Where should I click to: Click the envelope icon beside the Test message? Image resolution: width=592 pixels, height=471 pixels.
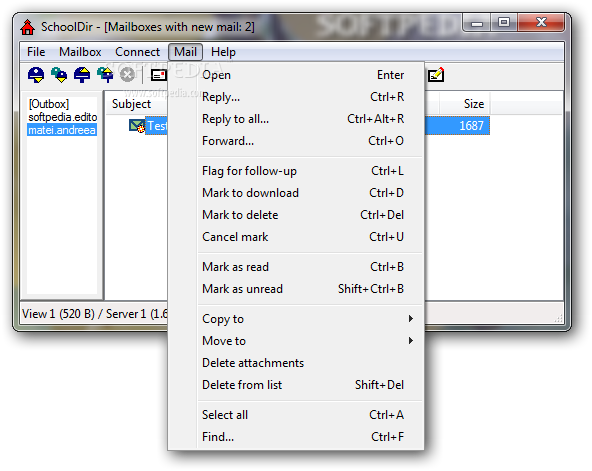[x=137, y=126]
